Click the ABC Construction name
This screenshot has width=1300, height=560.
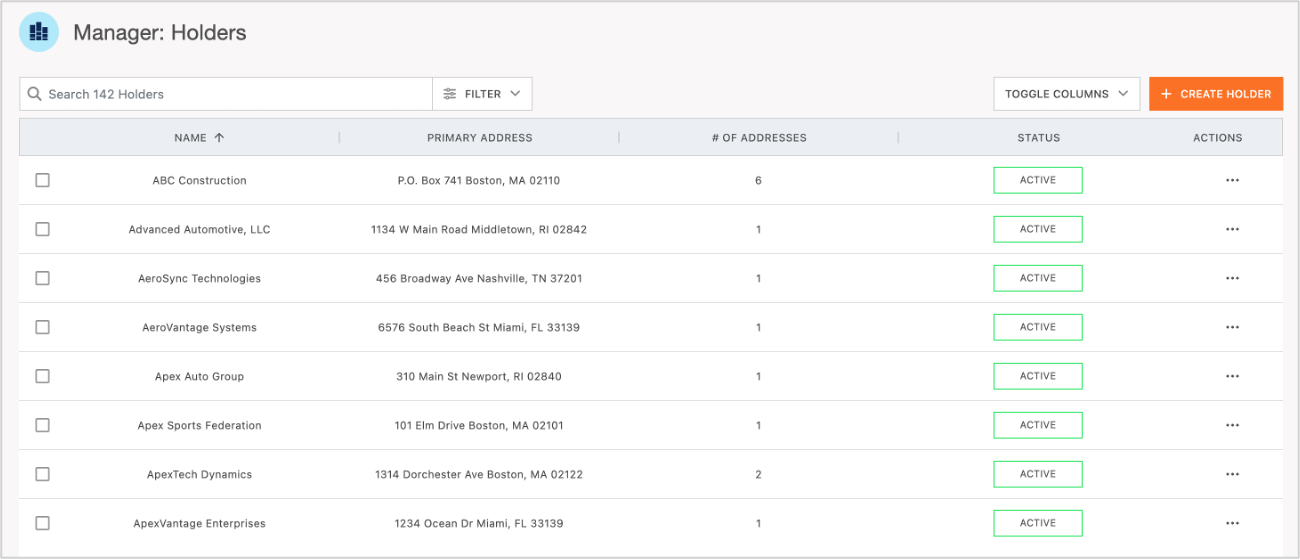tap(199, 181)
